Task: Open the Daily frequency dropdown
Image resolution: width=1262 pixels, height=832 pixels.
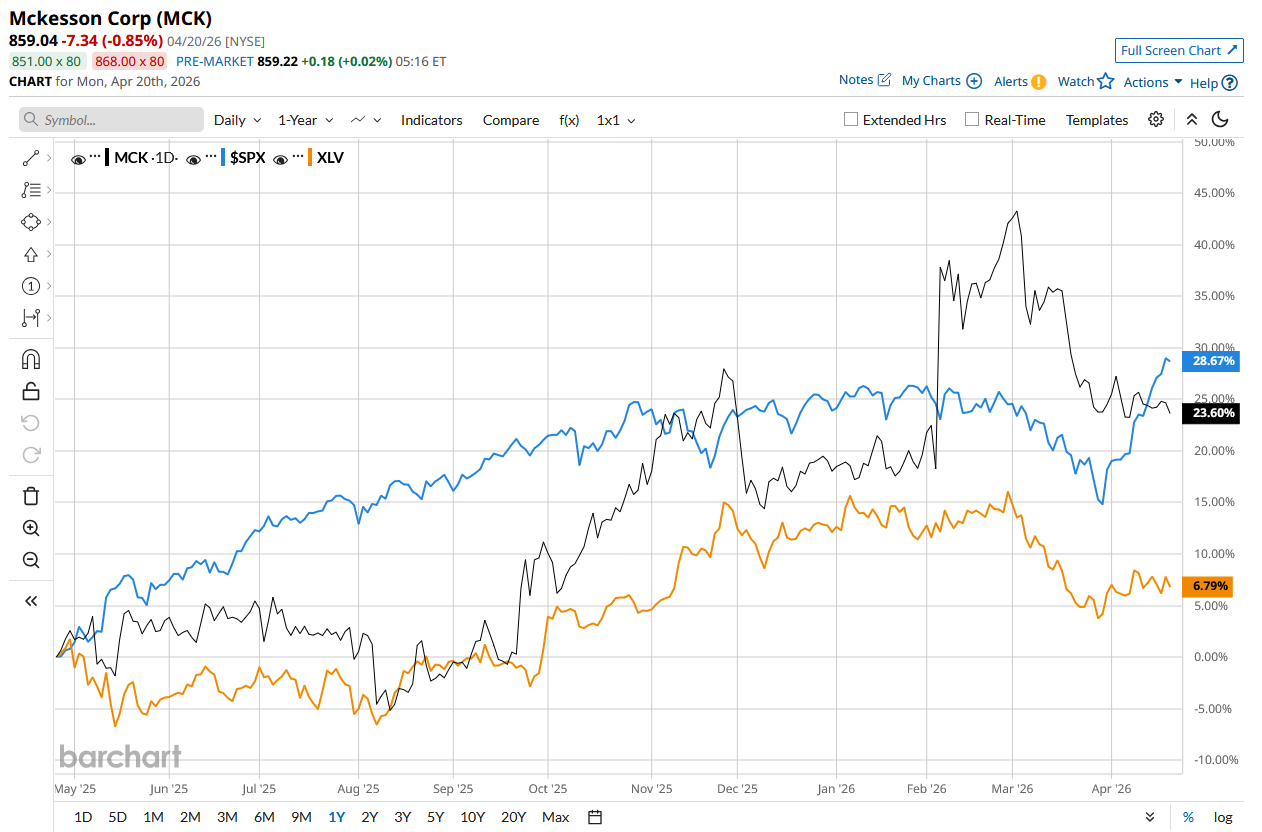Action: pyautogui.click(x=238, y=120)
